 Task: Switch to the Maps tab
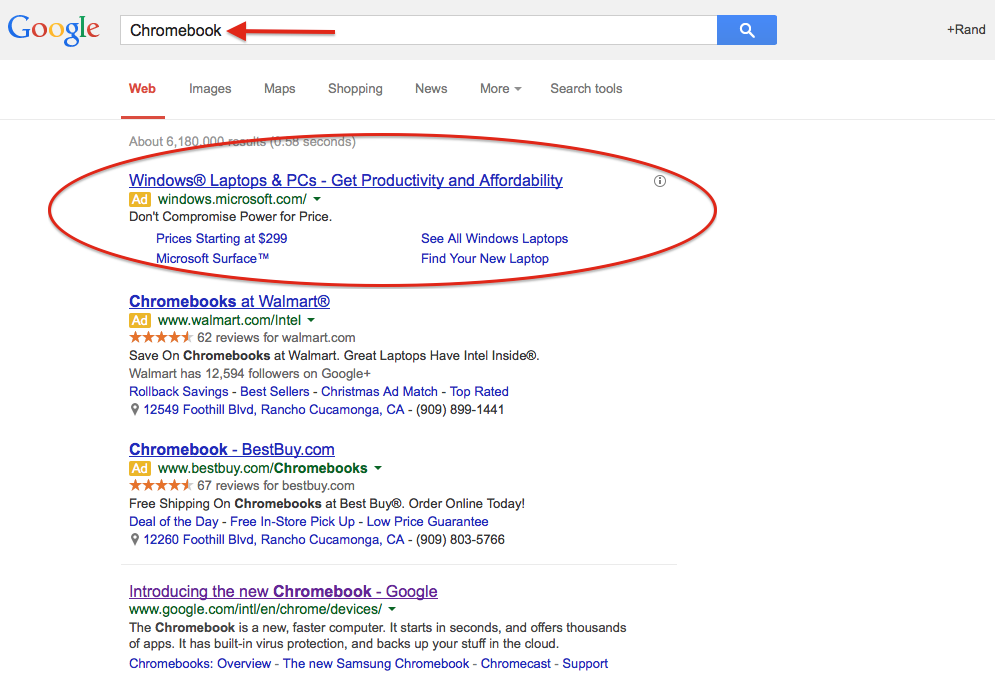click(280, 89)
